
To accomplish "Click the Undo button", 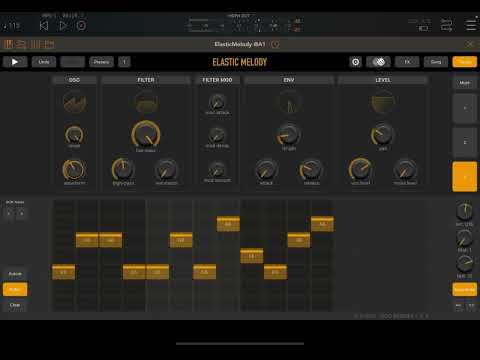I will coord(44,62).
